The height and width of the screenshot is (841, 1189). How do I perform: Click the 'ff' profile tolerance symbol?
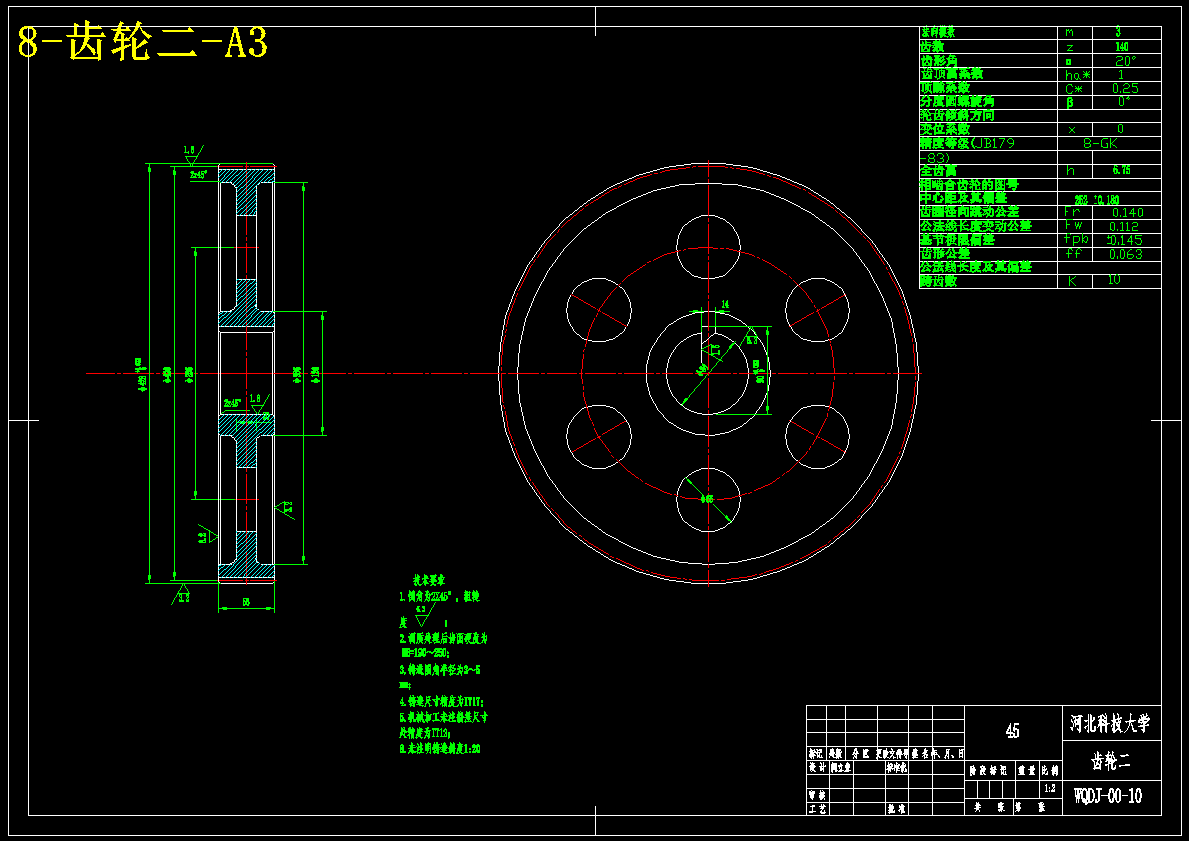click(1073, 254)
